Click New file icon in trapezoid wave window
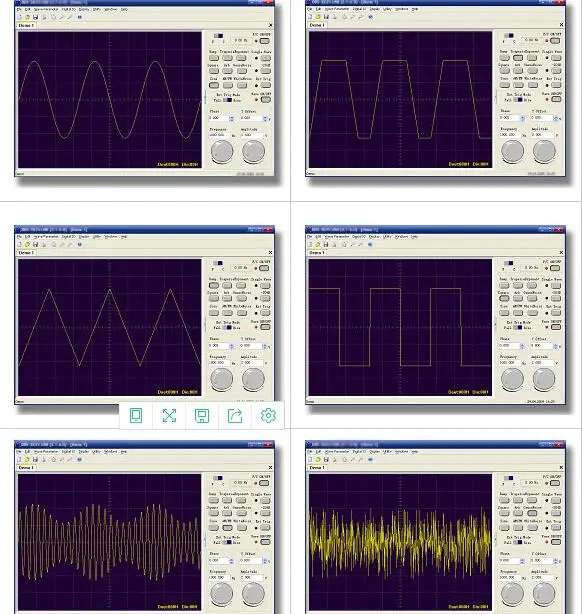 (x=310, y=17)
